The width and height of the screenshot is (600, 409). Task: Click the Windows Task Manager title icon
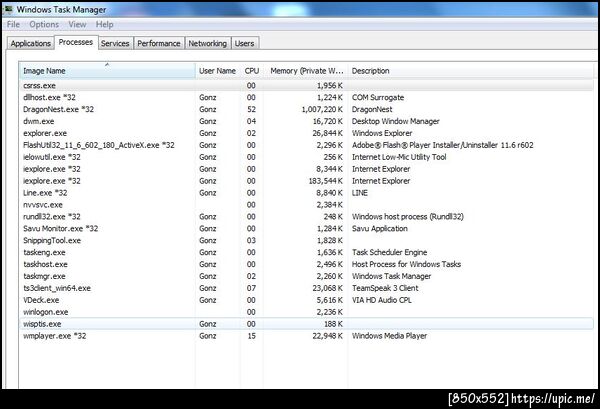7,9
